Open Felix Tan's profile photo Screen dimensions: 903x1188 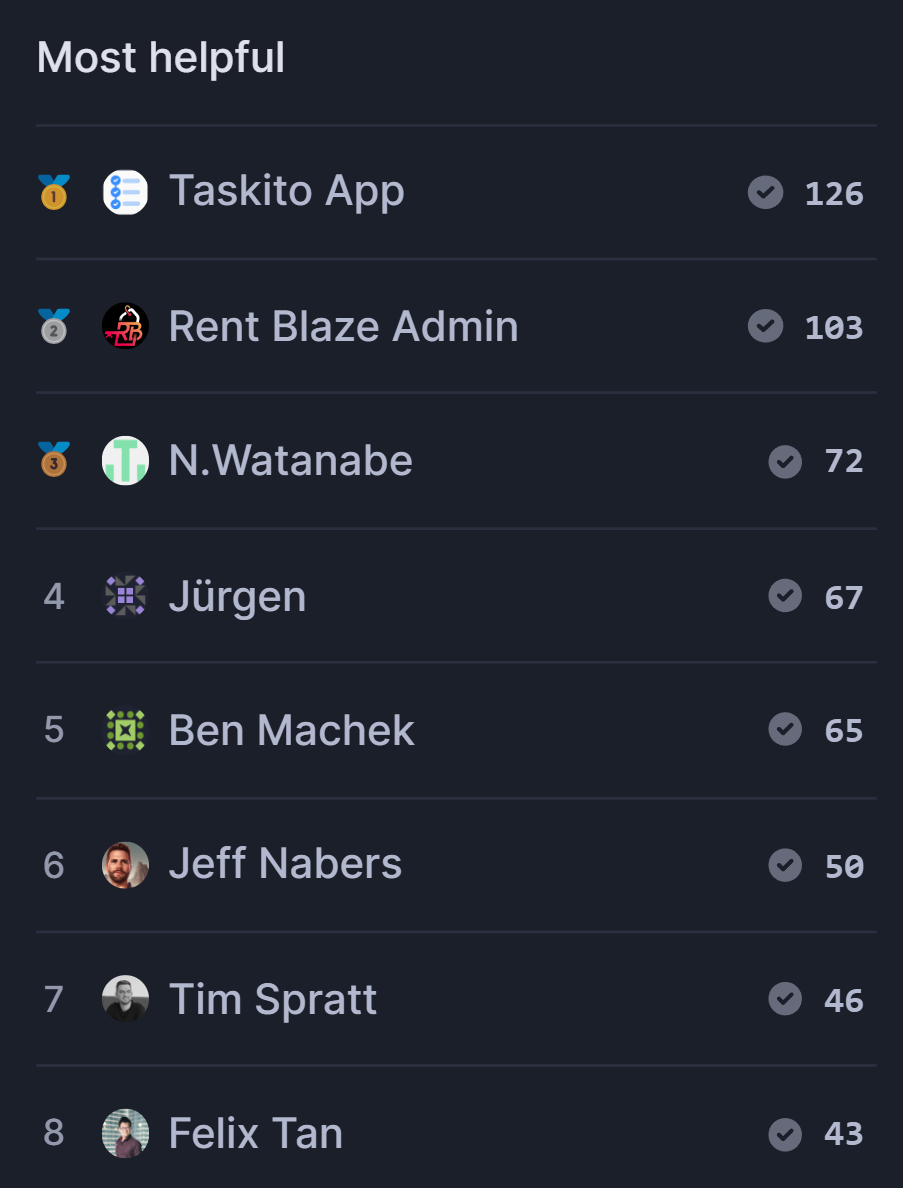tap(126, 1133)
